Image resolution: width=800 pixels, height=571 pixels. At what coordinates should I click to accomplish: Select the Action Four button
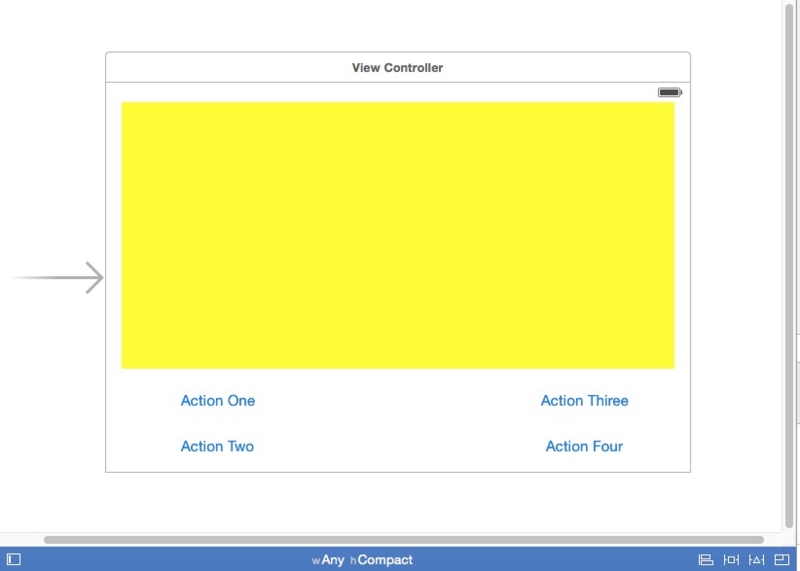click(584, 446)
